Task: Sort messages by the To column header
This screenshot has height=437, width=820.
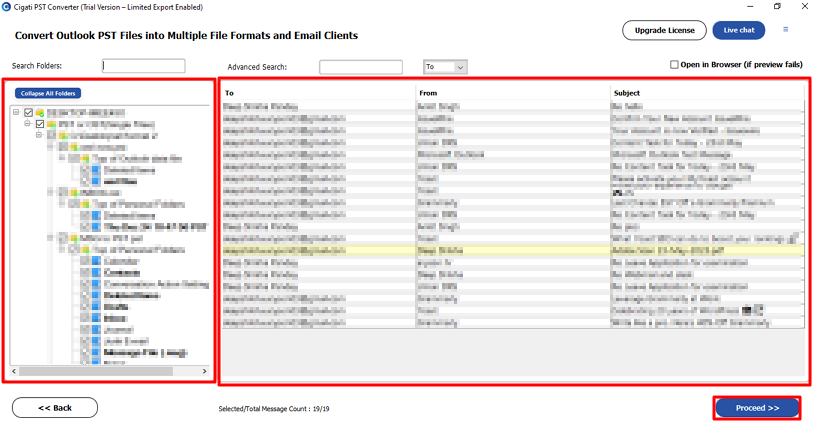Action: 230,93
